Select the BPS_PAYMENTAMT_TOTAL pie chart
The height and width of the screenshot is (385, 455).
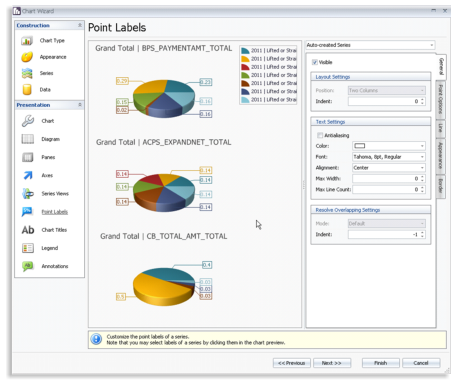pyautogui.click(x=164, y=98)
